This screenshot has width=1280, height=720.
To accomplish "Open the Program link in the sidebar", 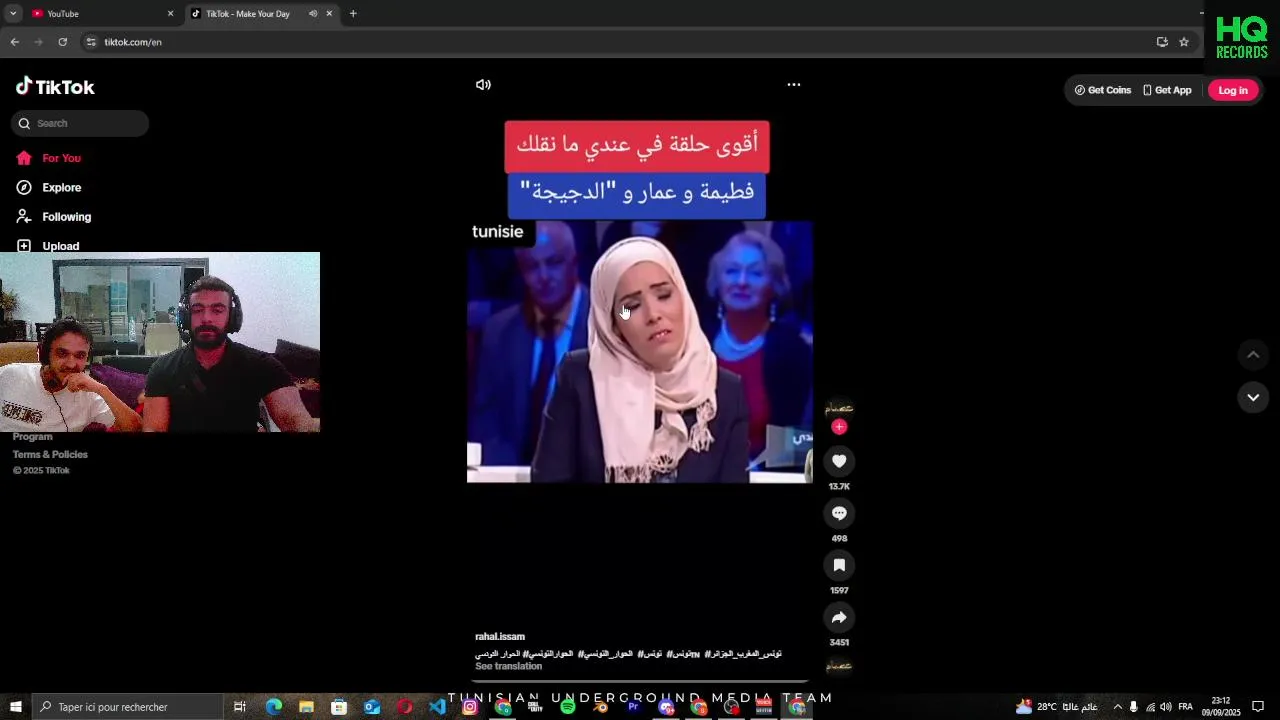I will tap(32, 437).
